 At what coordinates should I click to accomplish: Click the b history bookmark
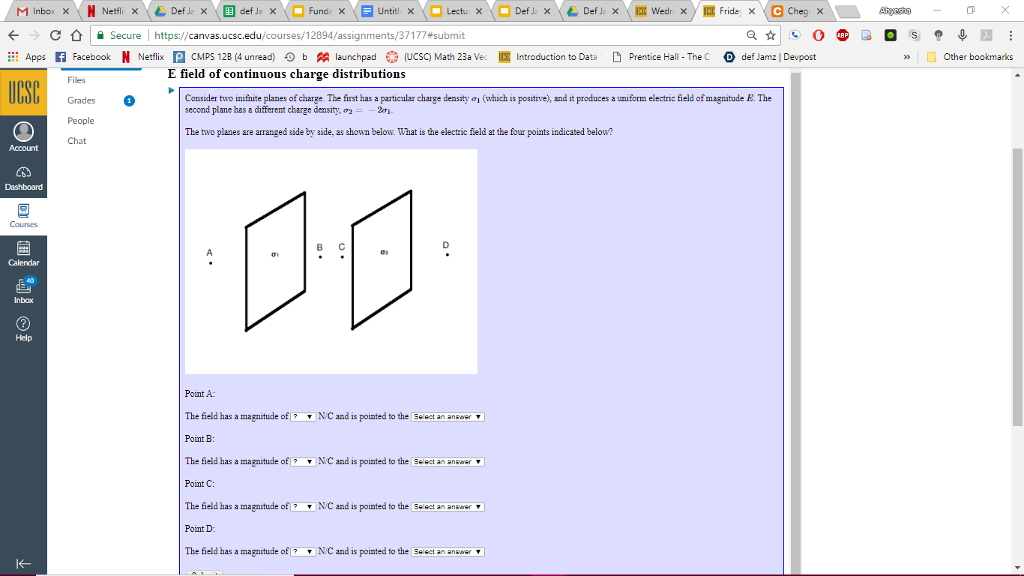[x=296, y=57]
